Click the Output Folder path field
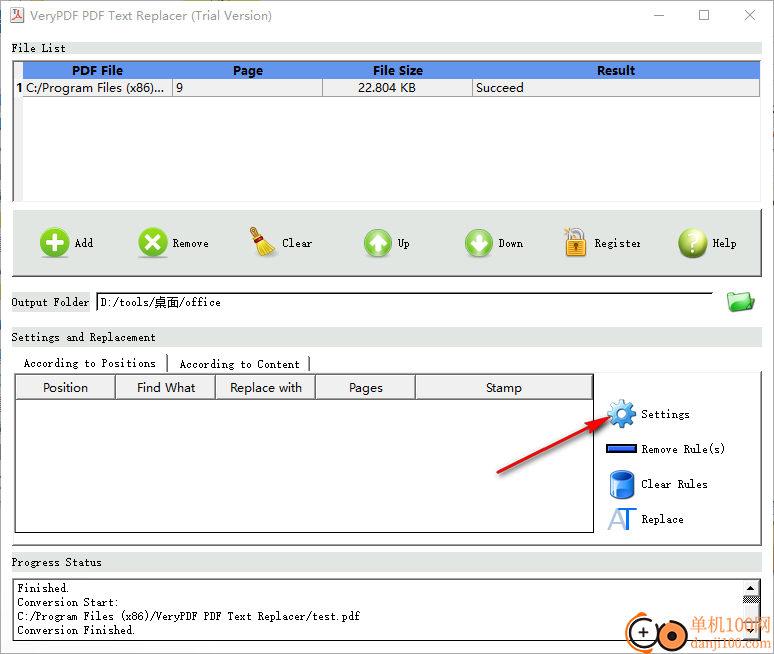774x654 pixels. (404, 302)
